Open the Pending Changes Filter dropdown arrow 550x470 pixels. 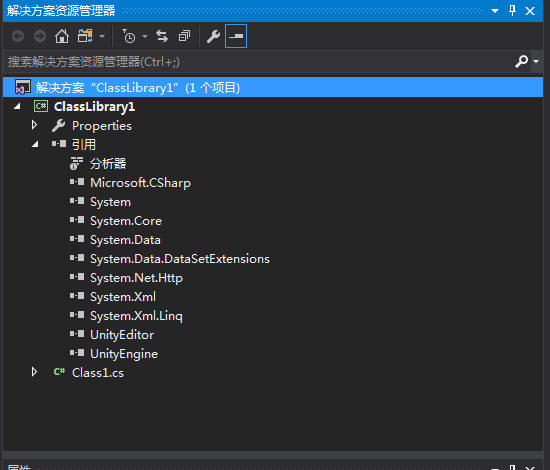click(145, 36)
